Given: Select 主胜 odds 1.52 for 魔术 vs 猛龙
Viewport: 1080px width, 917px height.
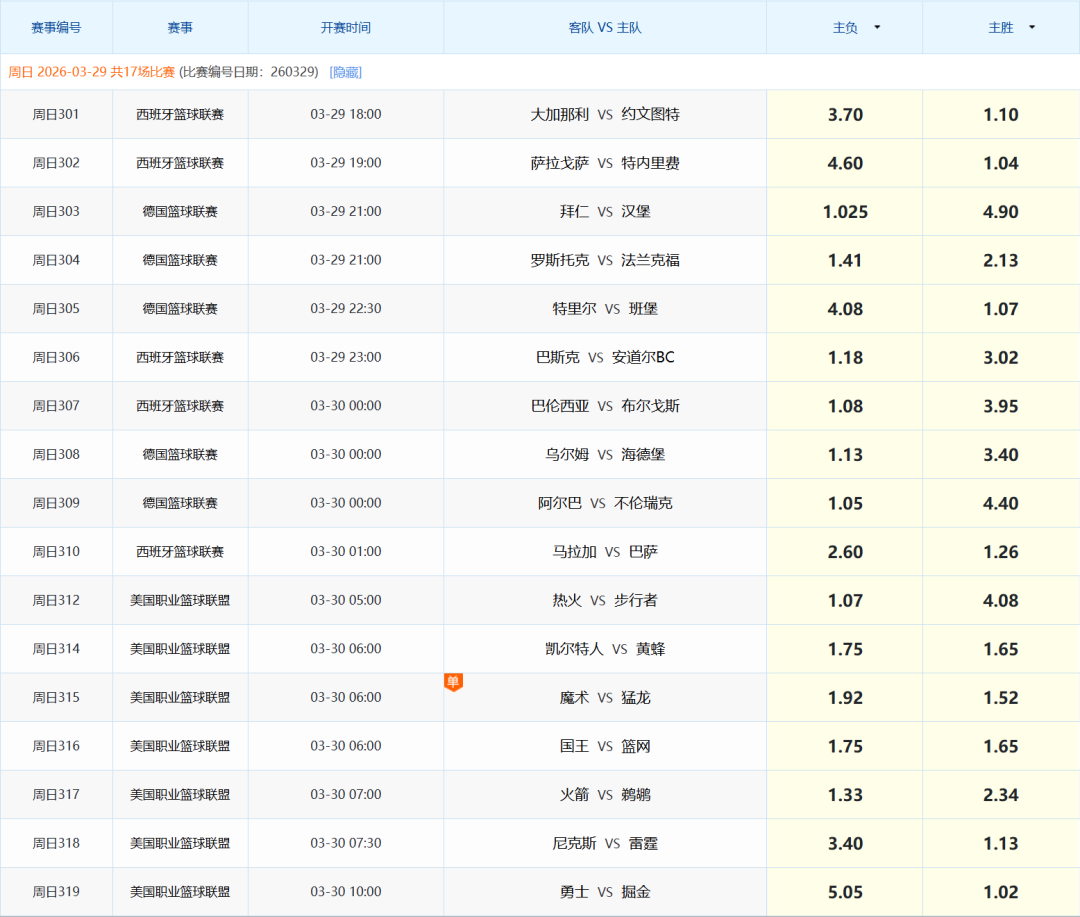Looking at the screenshot, I should (x=1001, y=697).
